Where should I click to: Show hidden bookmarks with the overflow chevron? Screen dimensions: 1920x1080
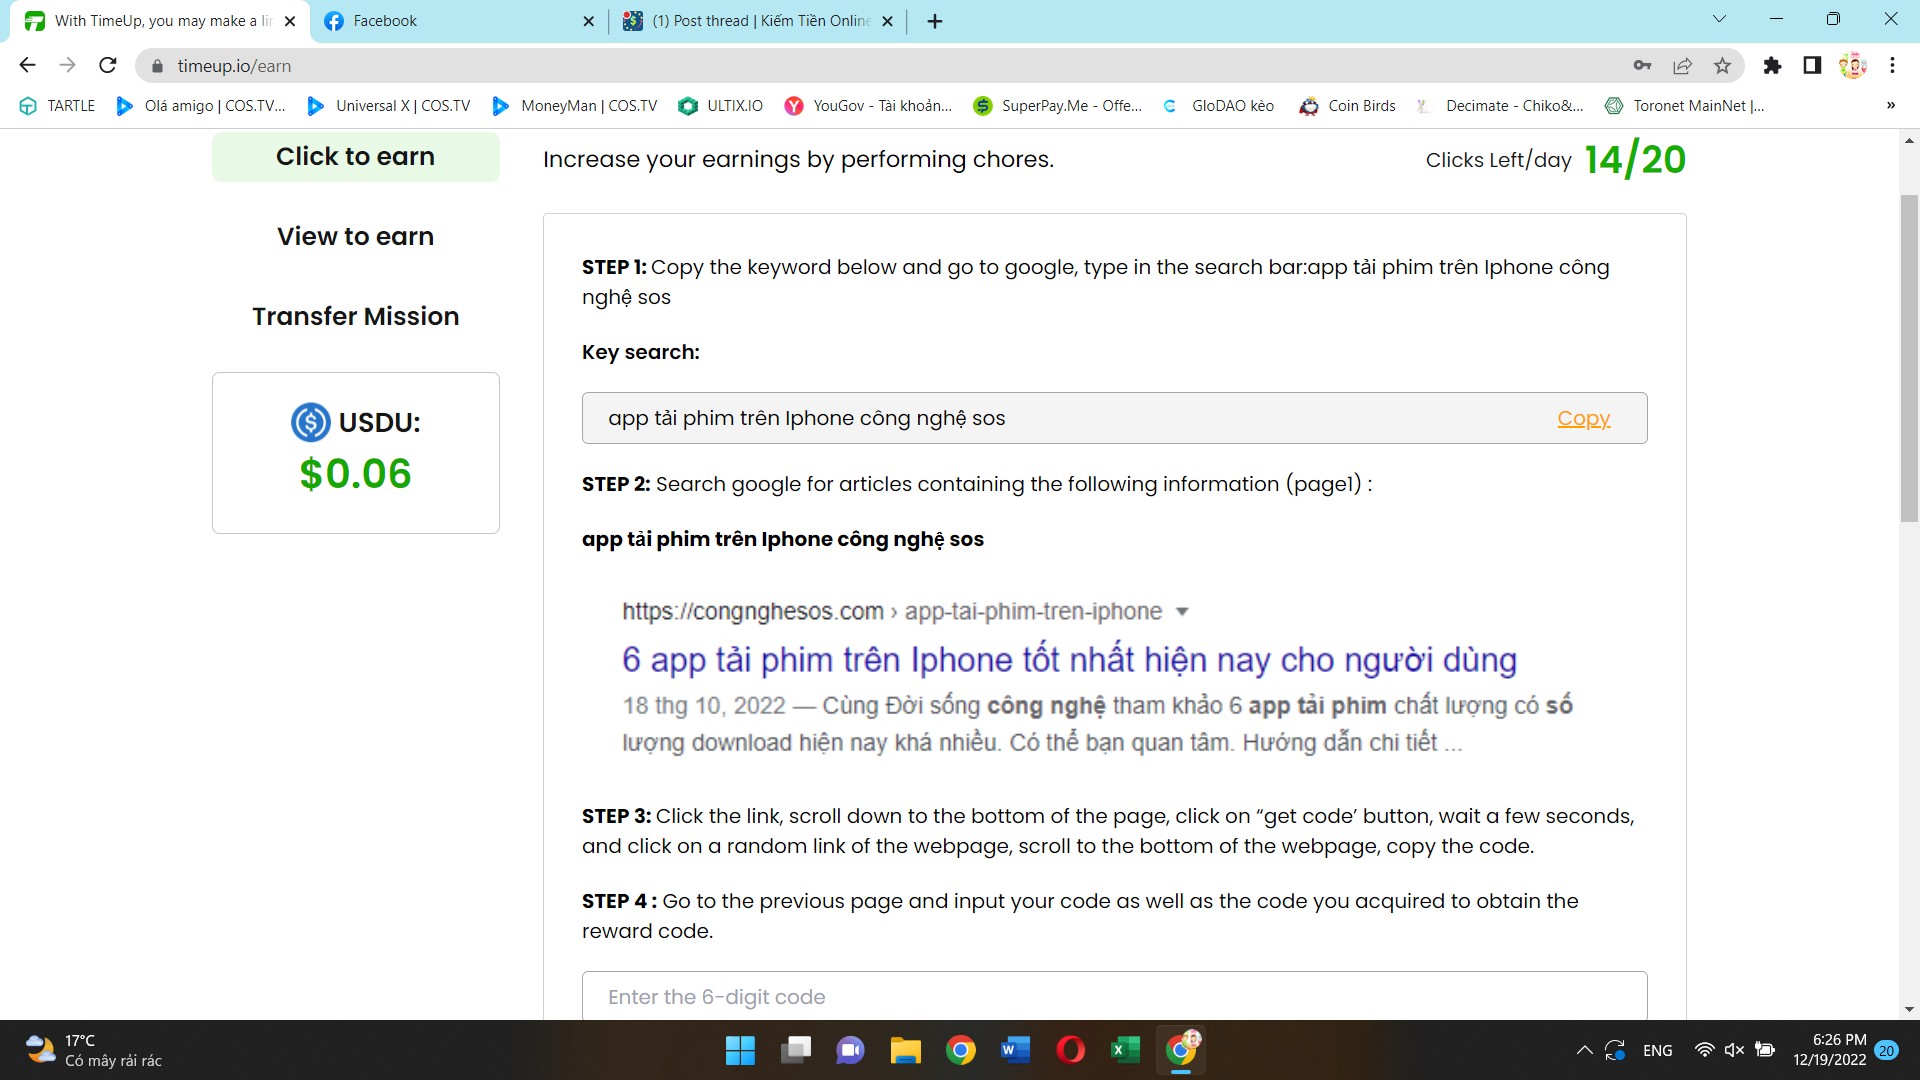tap(1890, 106)
